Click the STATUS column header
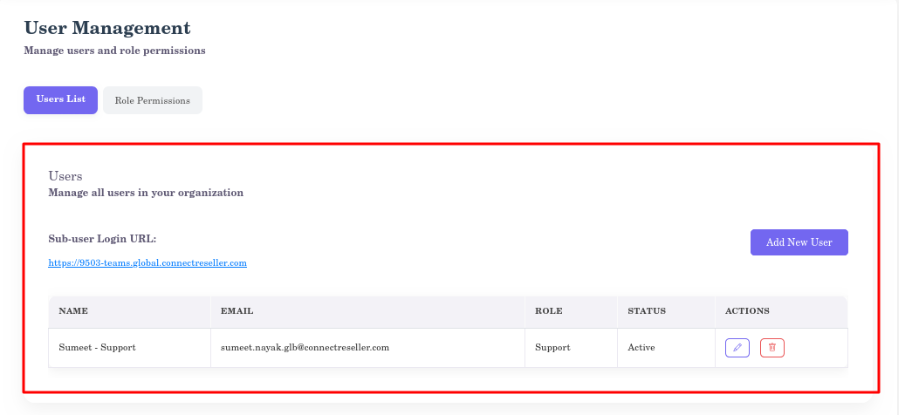This screenshot has height=415, width=900. pyautogui.click(x=646, y=311)
